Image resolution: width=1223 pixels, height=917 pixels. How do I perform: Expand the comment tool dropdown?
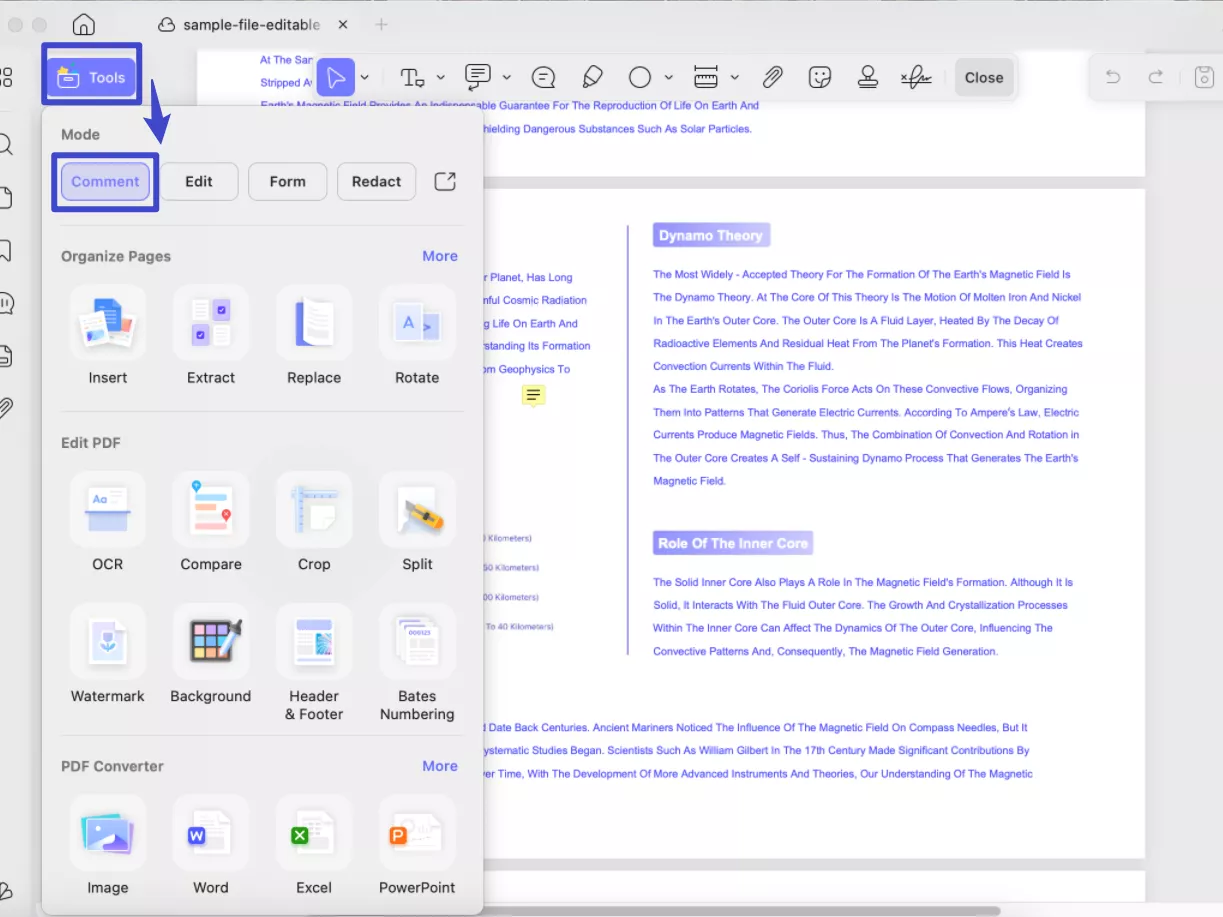[x=504, y=77]
